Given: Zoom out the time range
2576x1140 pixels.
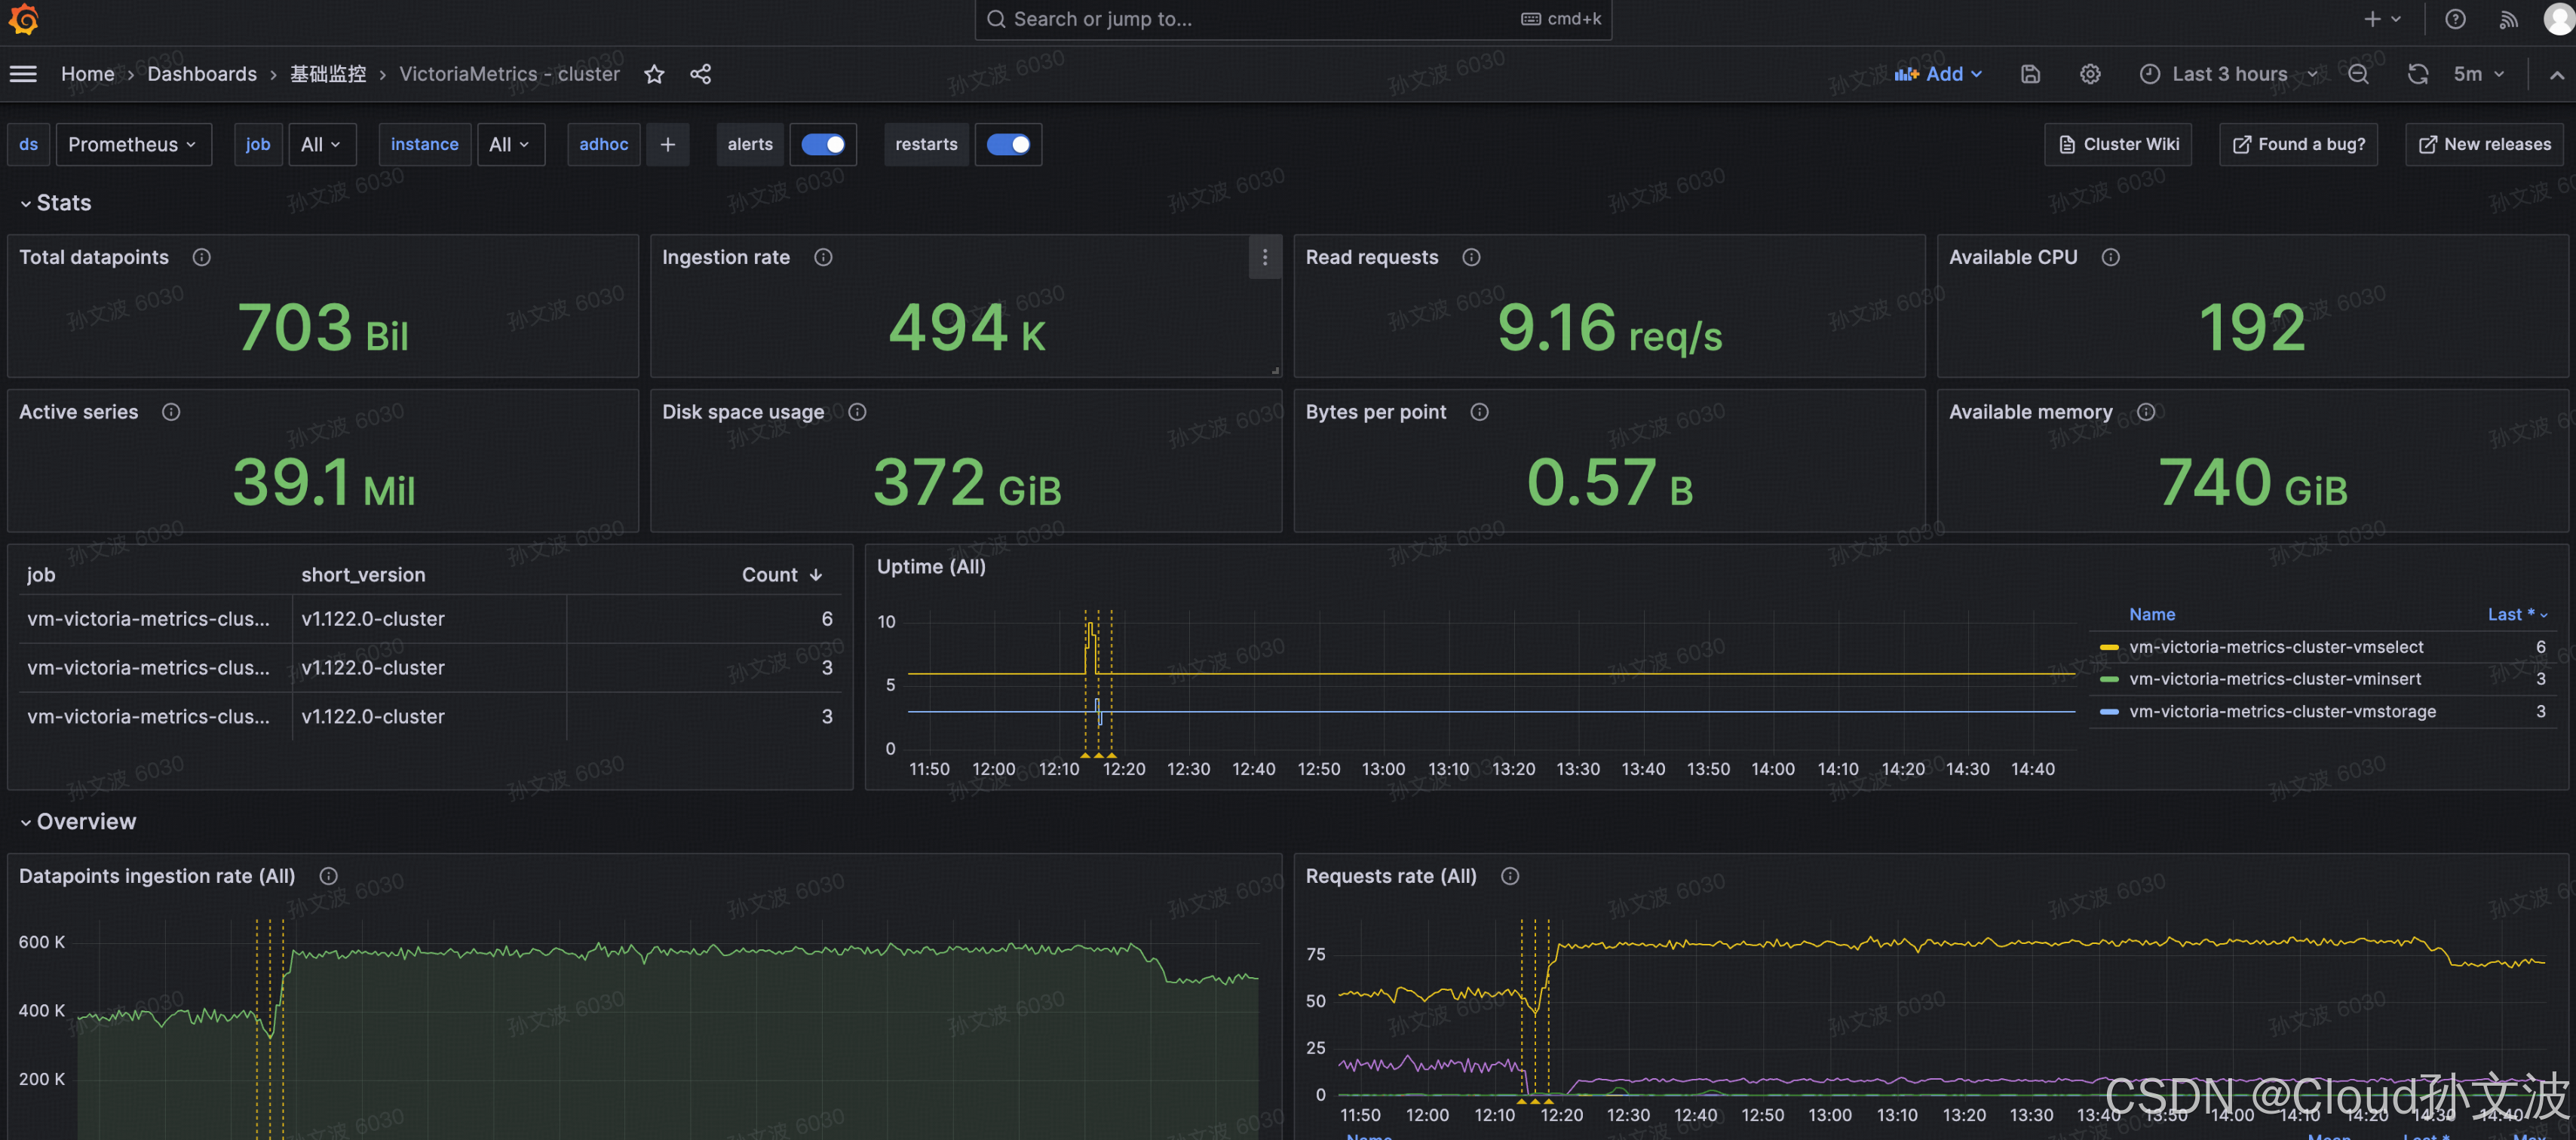Looking at the screenshot, I should tap(2357, 74).
